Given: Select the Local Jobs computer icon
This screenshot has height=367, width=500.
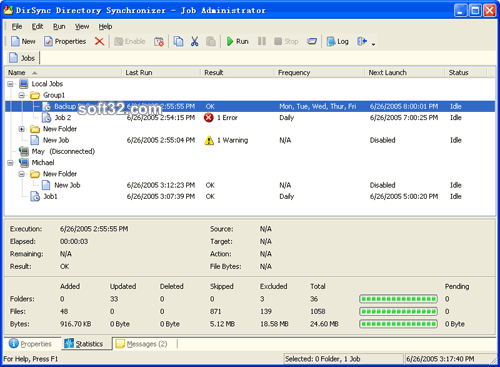Looking at the screenshot, I should click(x=24, y=84).
